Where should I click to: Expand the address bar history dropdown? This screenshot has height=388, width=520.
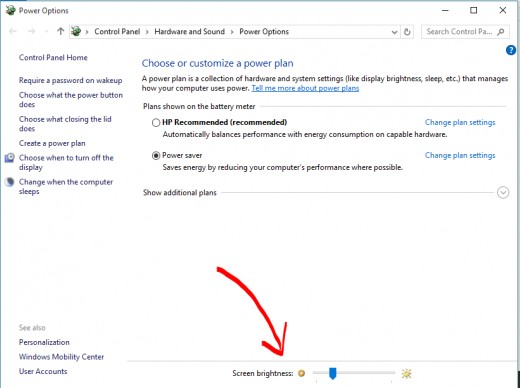tap(394, 32)
